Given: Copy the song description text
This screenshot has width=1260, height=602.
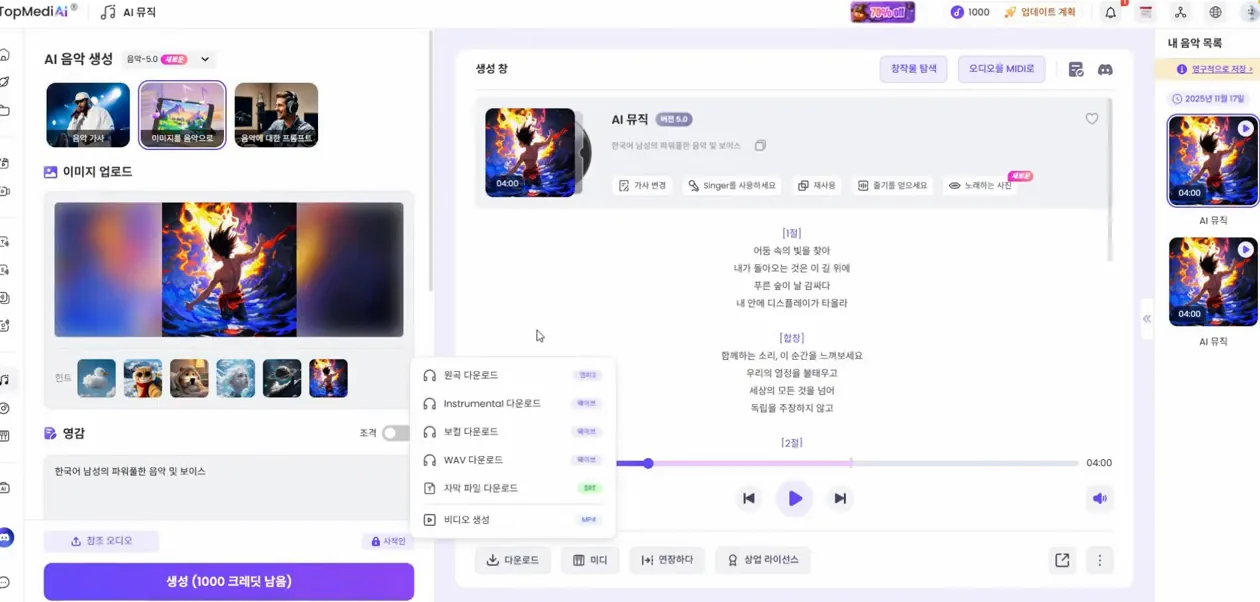Looking at the screenshot, I should 760,146.
